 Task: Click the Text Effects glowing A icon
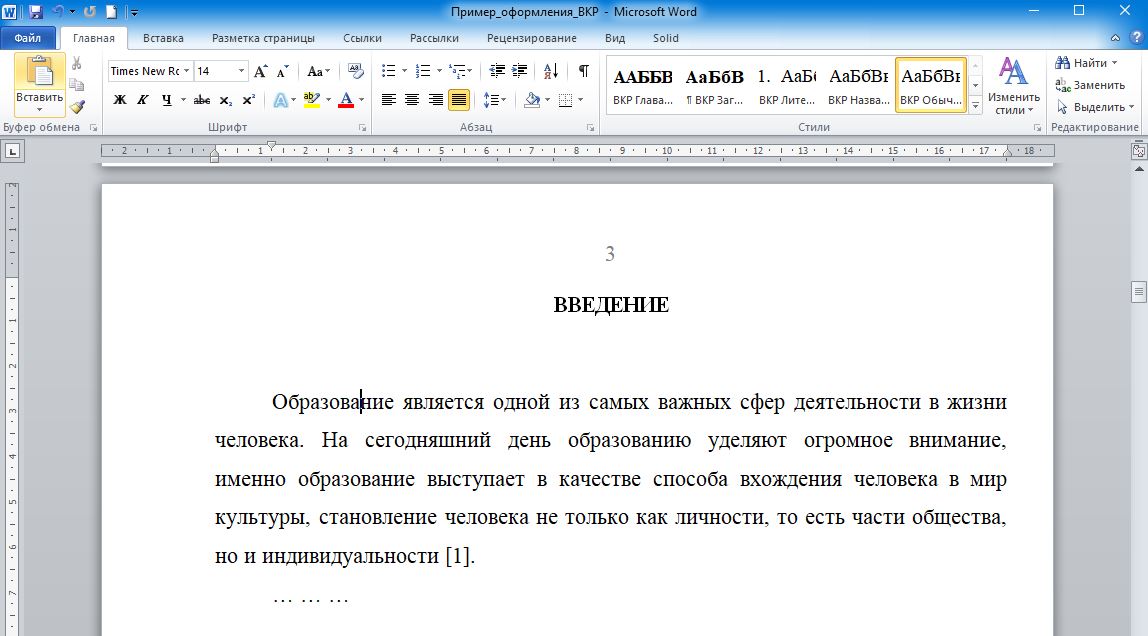click(280, 100)
